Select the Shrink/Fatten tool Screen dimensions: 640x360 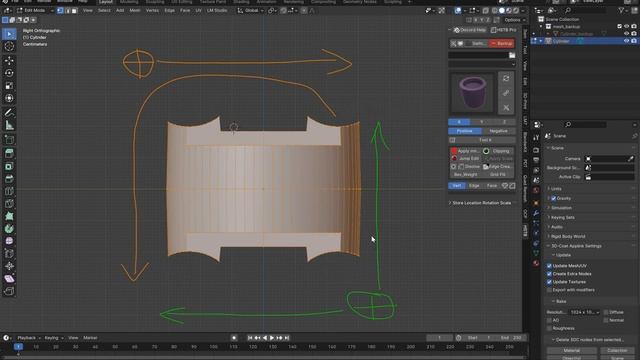[9, 266]
